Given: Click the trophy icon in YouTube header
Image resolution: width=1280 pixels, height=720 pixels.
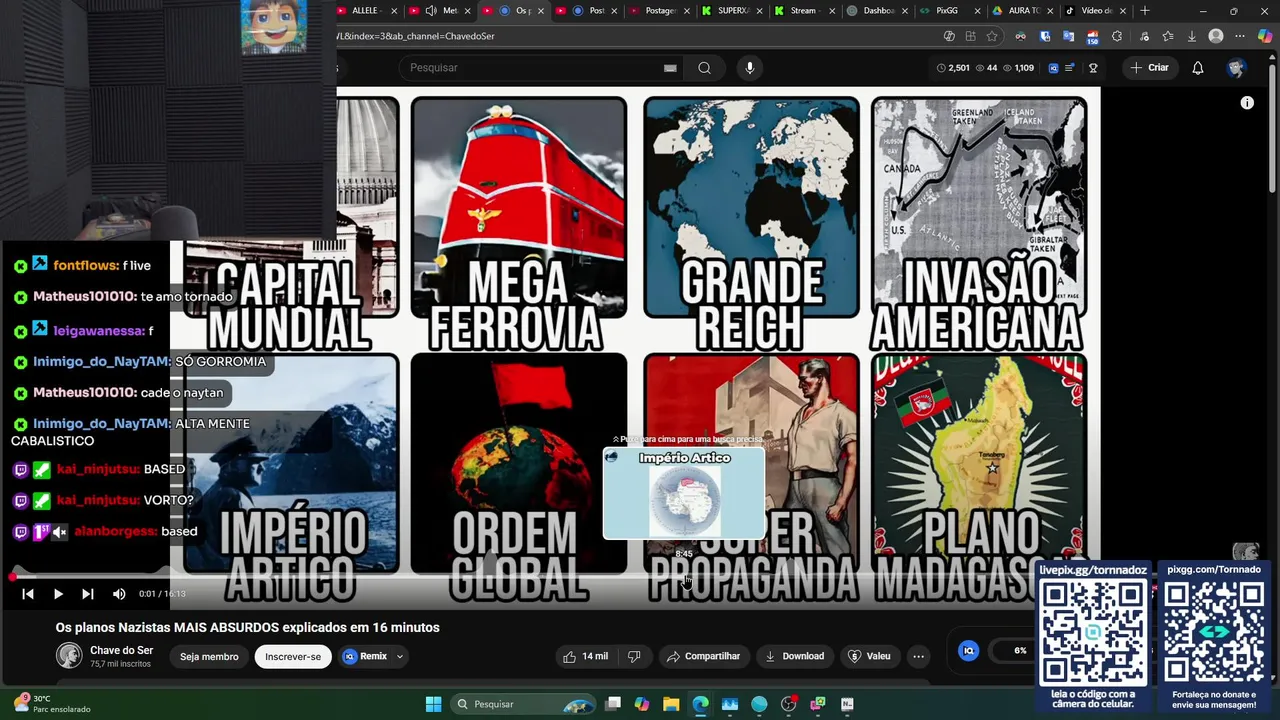Looking at the screenshot, I should pyautogui.click(x=1093, y=68).
